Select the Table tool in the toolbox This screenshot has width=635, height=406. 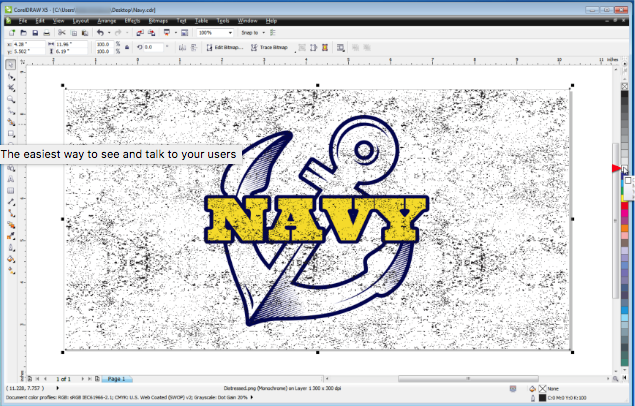coord(11,190)
